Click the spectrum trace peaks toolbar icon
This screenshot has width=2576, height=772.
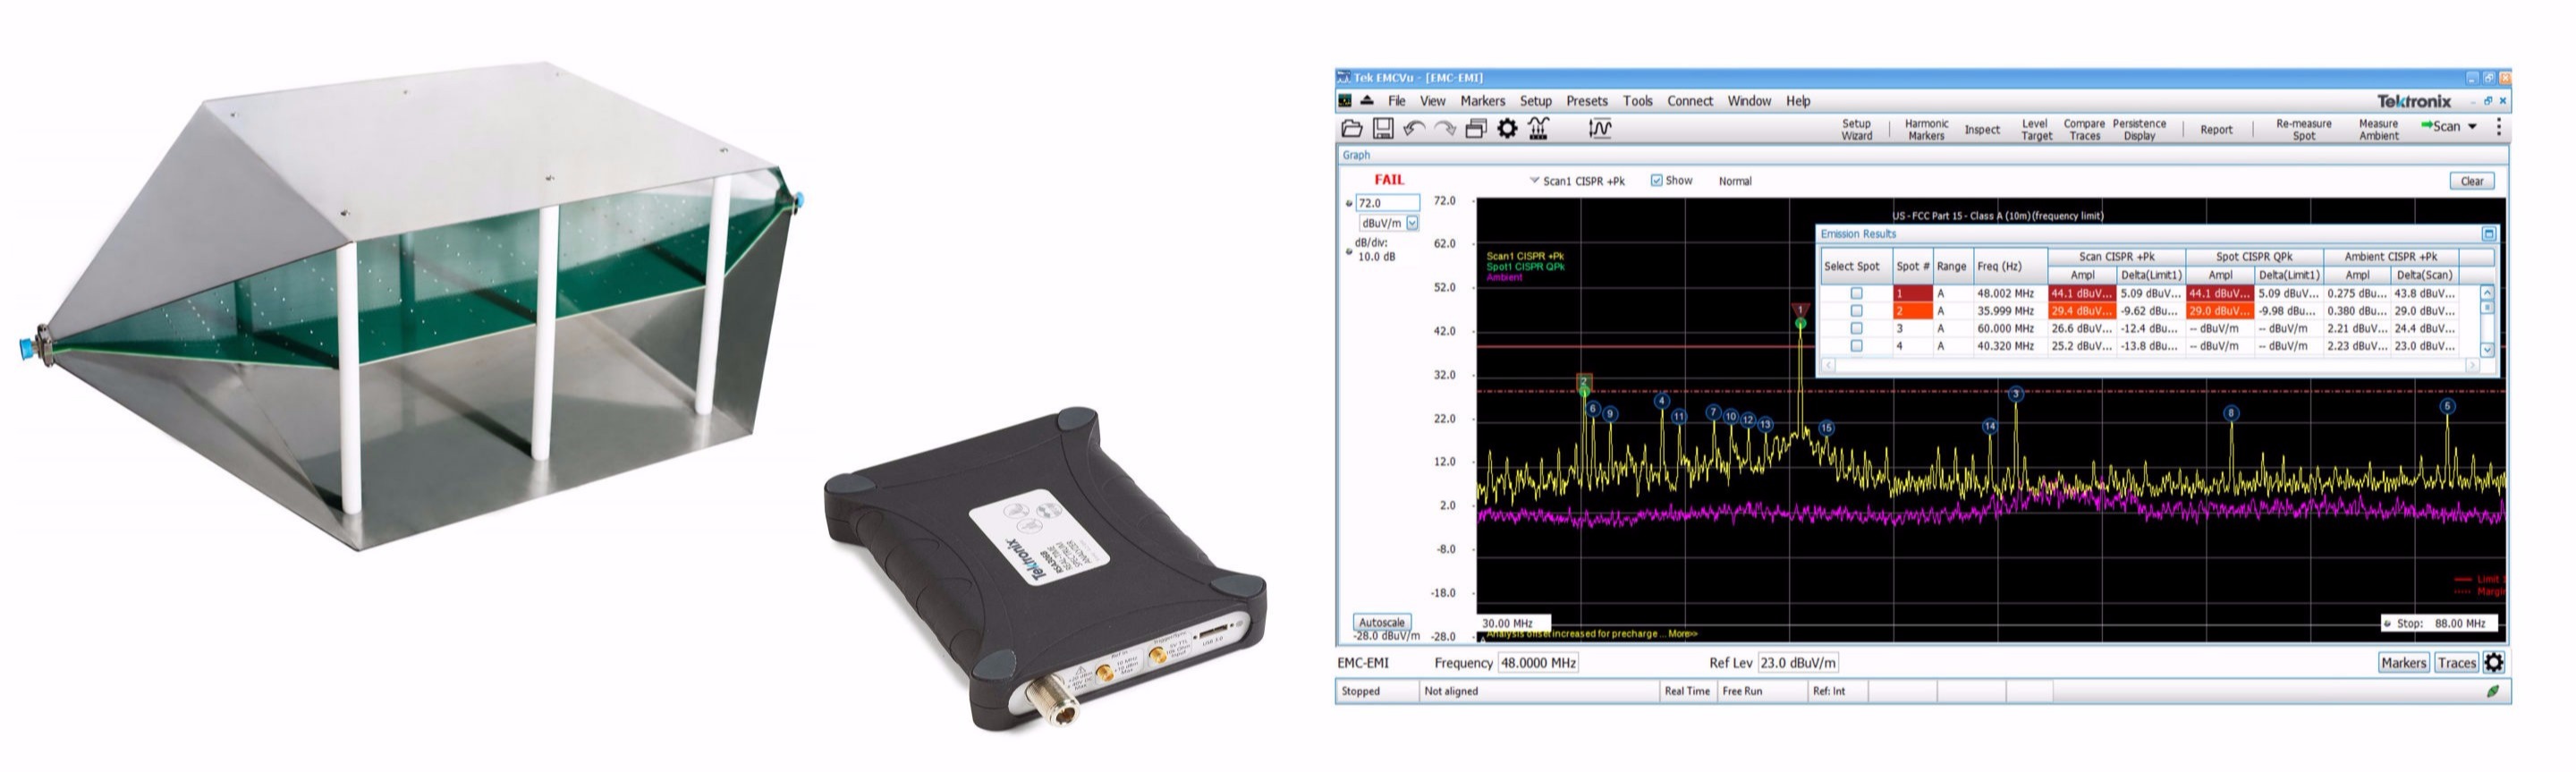pos(1538,128)
